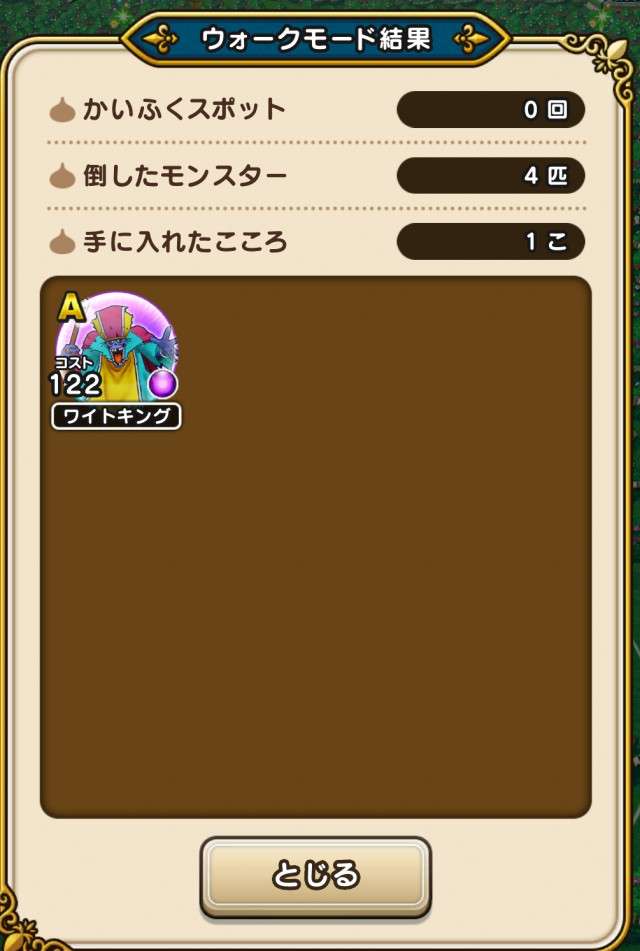Tap the 倒したモンスター row label
The width and height of the screenshot is (640, 951).
pos(185,176)
